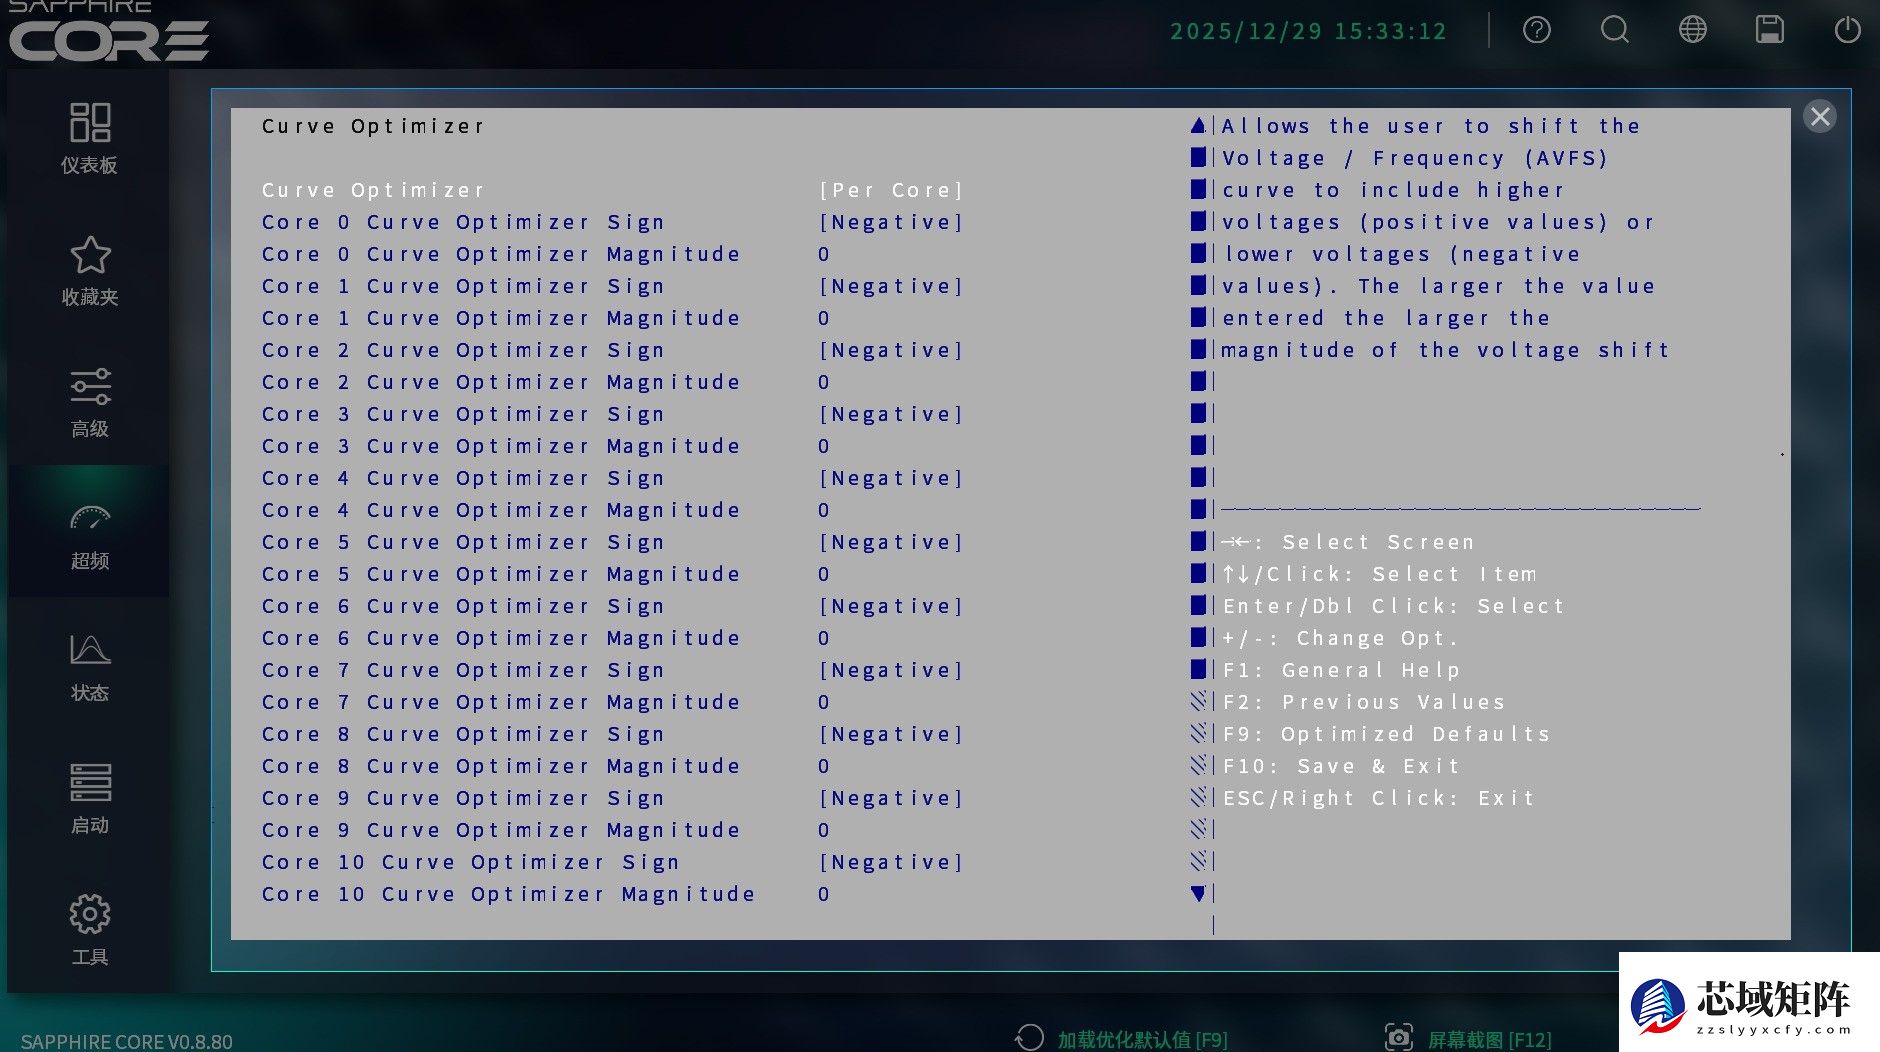The width and height of the screenshot is (1880, 1052).
Task: Open the 收藏夹 favorites star section
Action: tap(89, 271)
